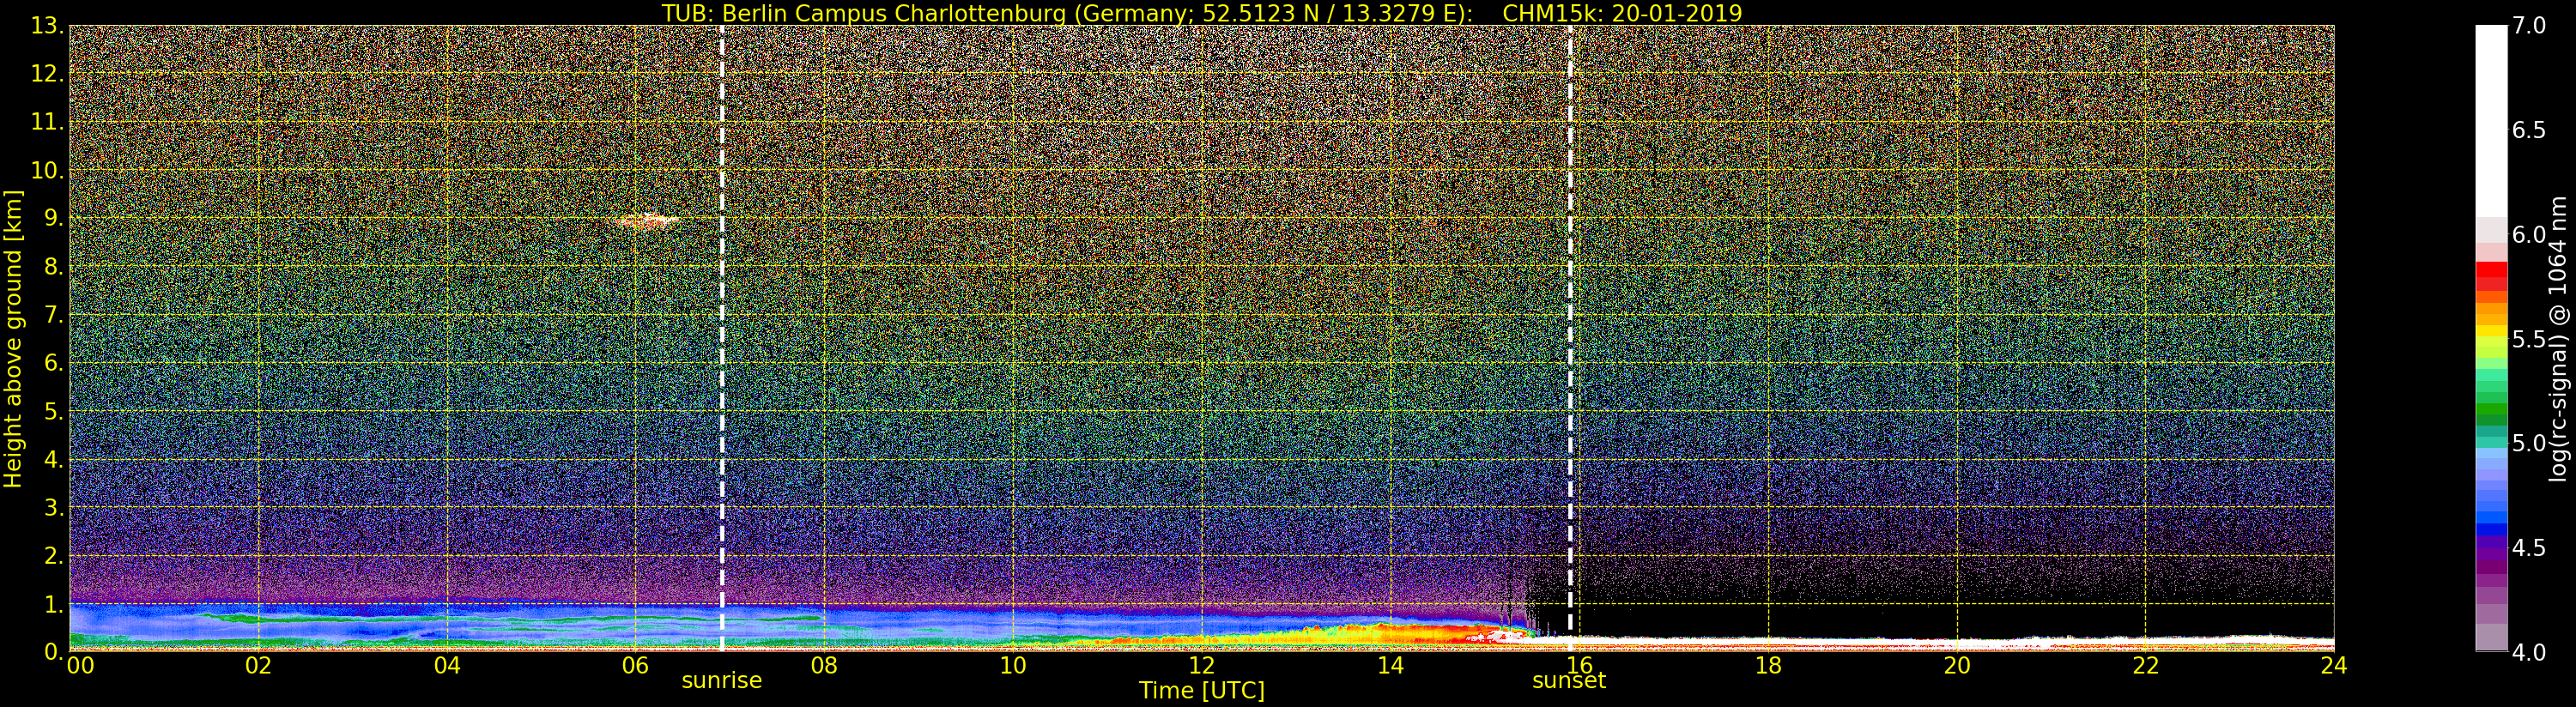Select the '0.' tick on the height axis
This screenshot has height=707, width=2576.
pos(53,651)
